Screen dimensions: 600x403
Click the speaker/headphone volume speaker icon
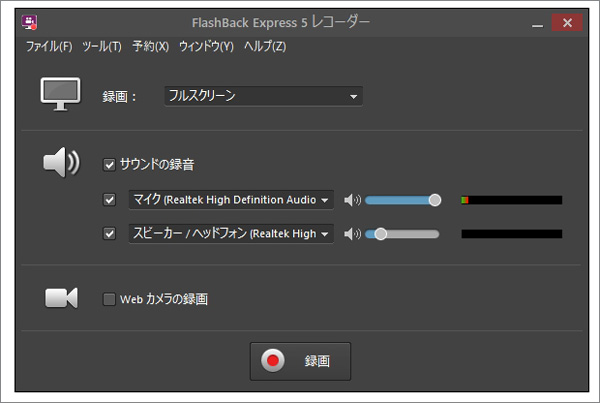[352, 233]
